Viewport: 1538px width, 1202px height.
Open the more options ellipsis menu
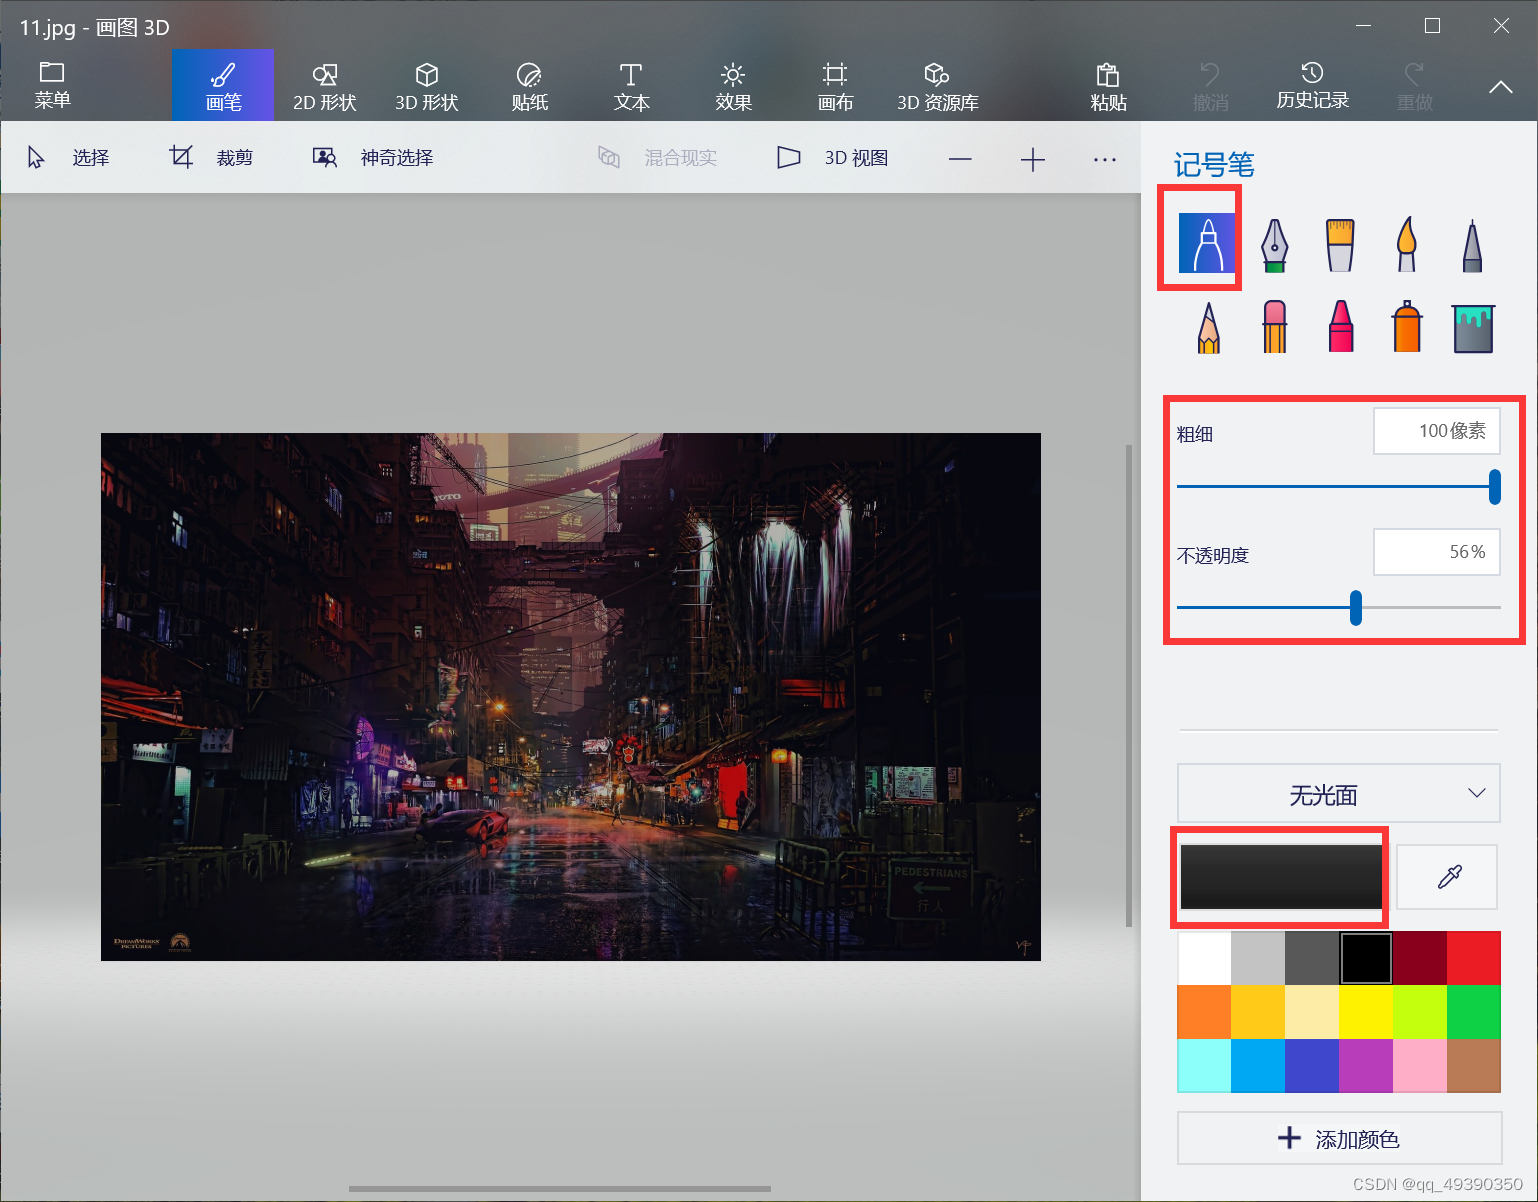pyautogui.click(x=1104, y=159)
